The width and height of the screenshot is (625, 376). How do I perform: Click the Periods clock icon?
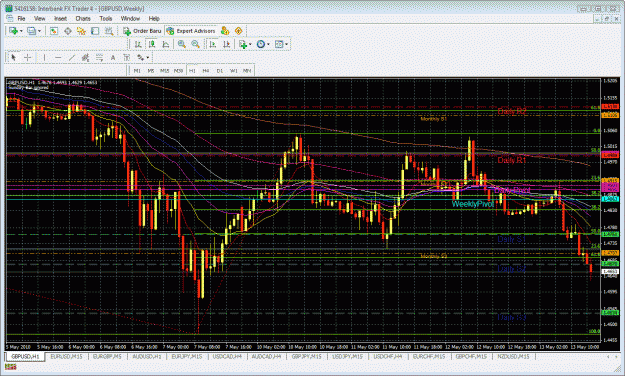click(x=261, y=44)
